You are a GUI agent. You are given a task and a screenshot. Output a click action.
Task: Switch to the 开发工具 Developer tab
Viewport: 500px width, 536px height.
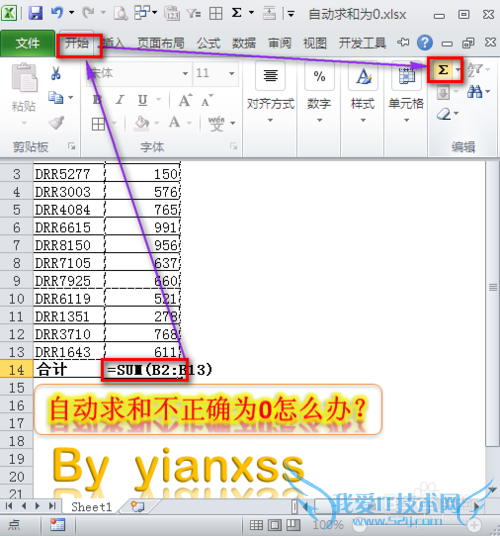[x=362, y=43]
